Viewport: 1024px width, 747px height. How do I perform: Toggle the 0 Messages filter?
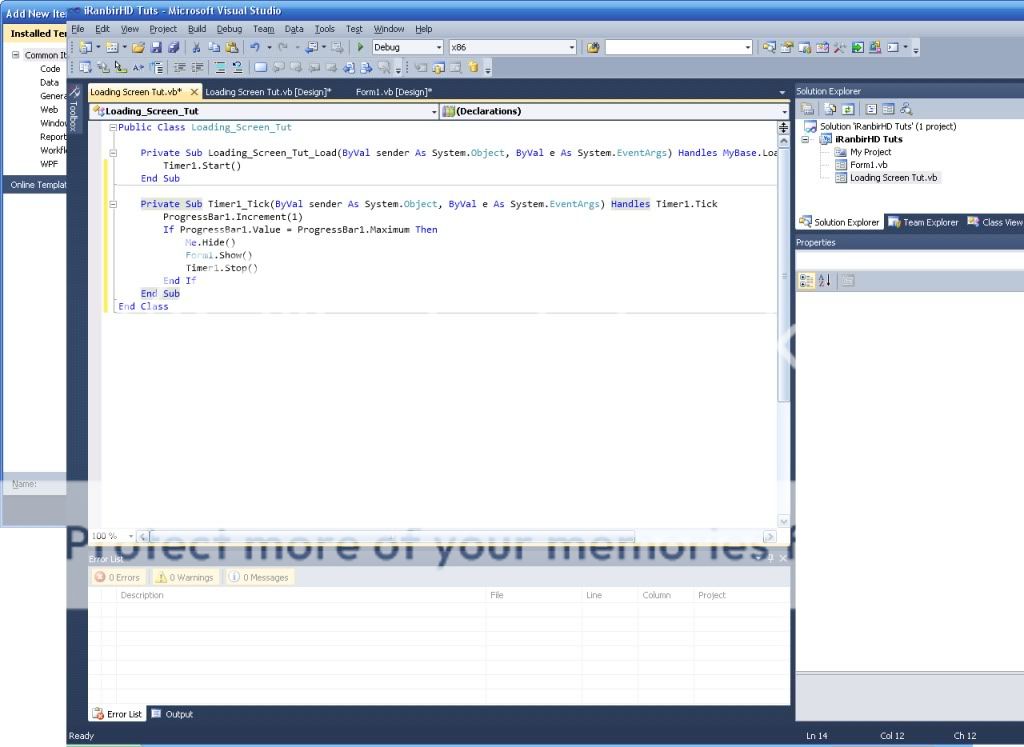point(259,577)
